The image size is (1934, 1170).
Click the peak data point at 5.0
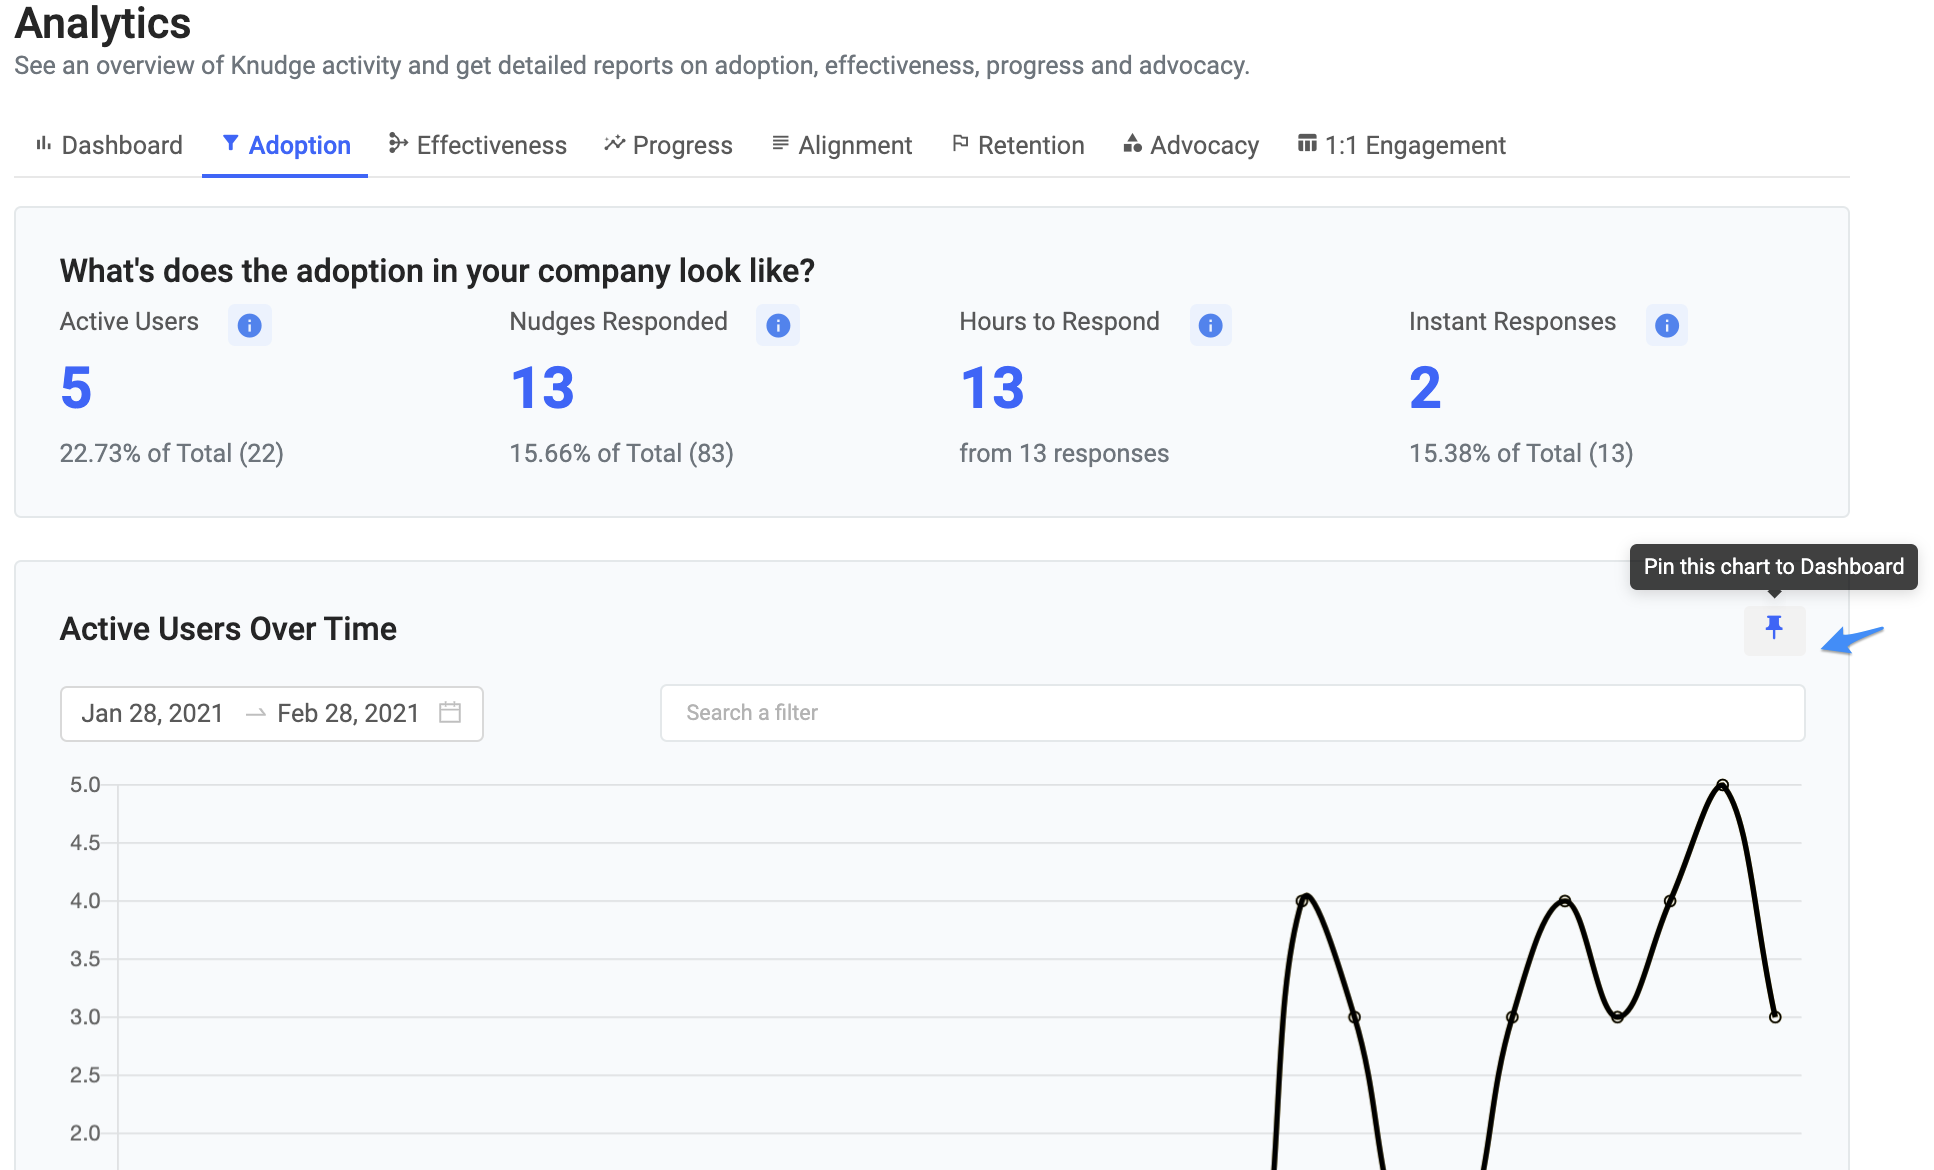click(1722, 785)
